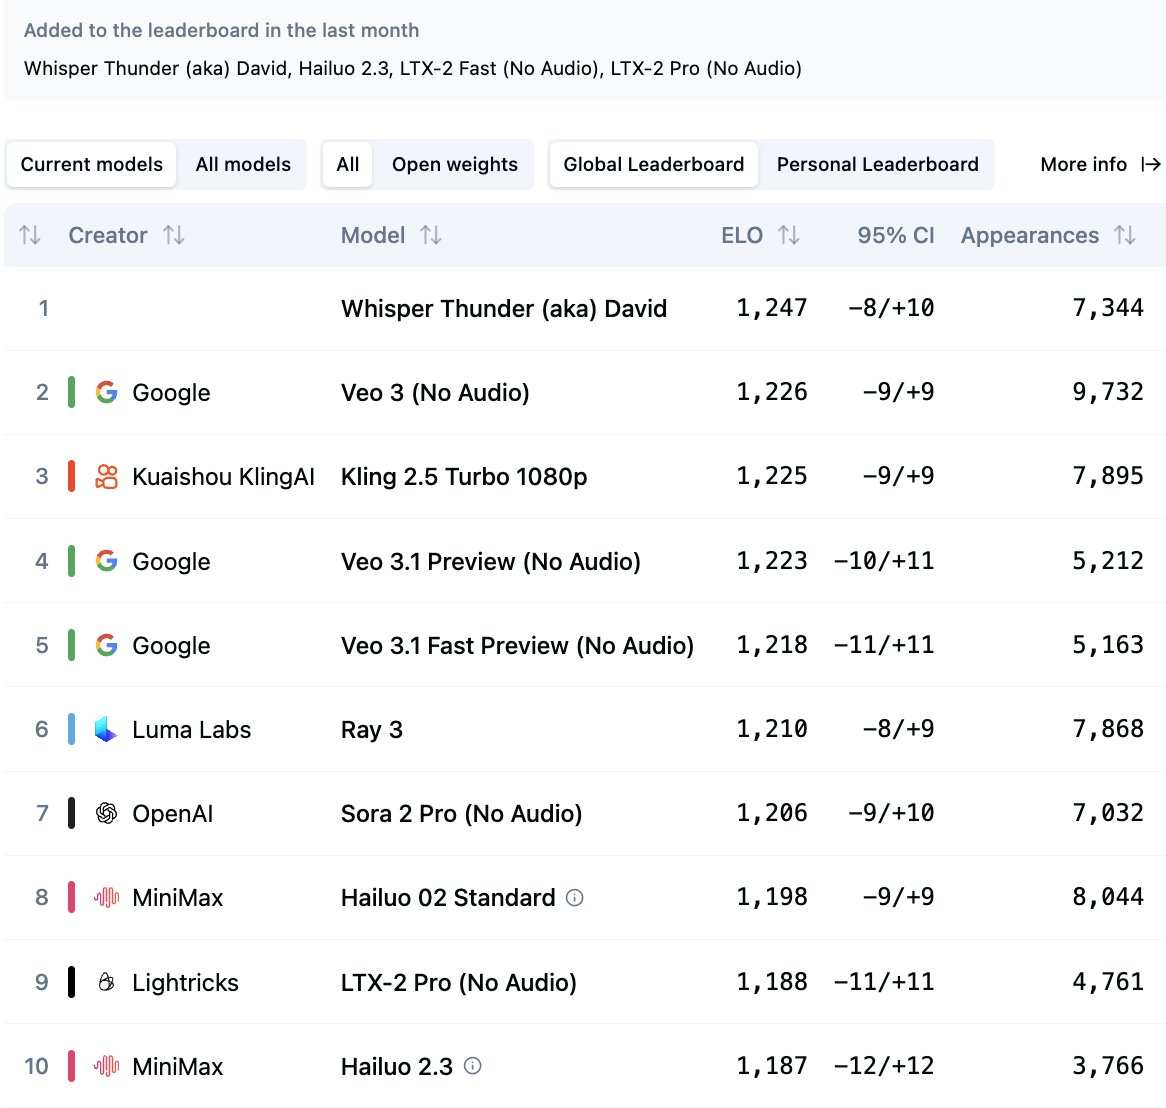Screen dimensions: 1166x1108
Task: Click the green color bar beside Veo 3.1 Preview
Action: point(72,561)
